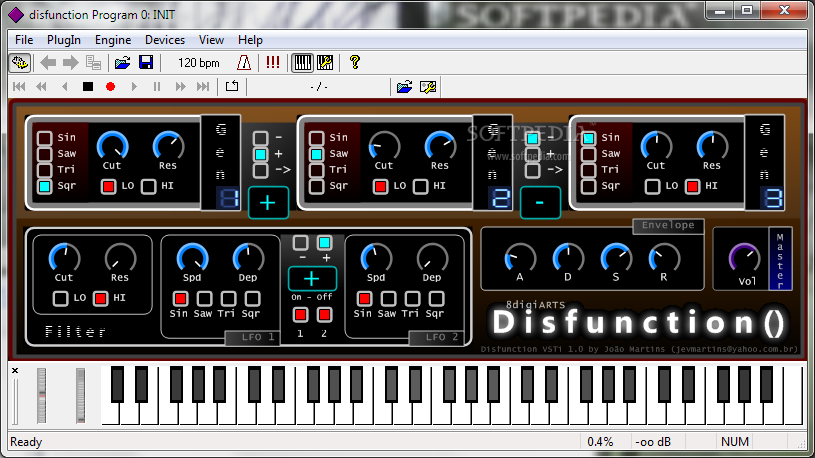Click the stop transport button
Image resolution: width=815 pixels, height=458 pixels.
pos(88,87)
